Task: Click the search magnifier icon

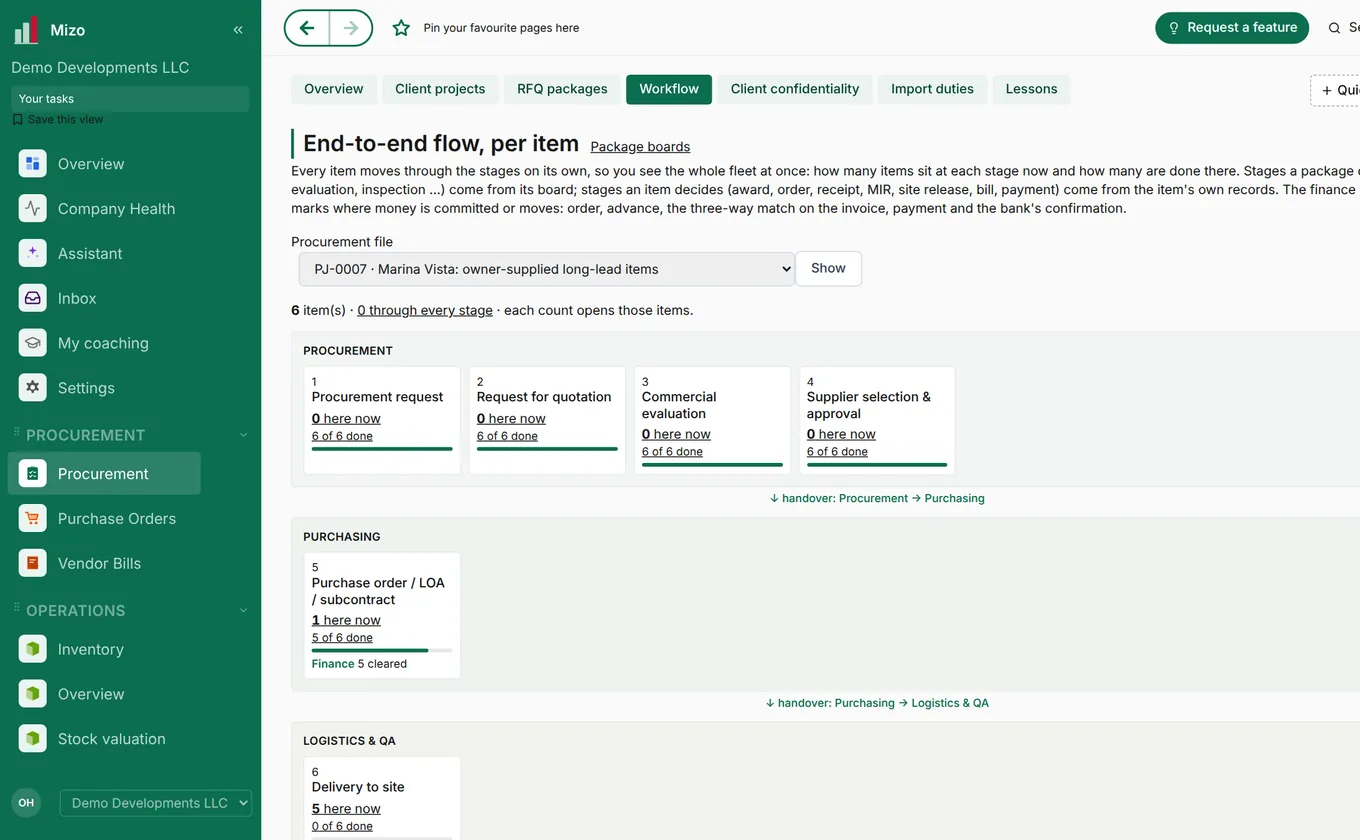Action: pos(1334,28)
